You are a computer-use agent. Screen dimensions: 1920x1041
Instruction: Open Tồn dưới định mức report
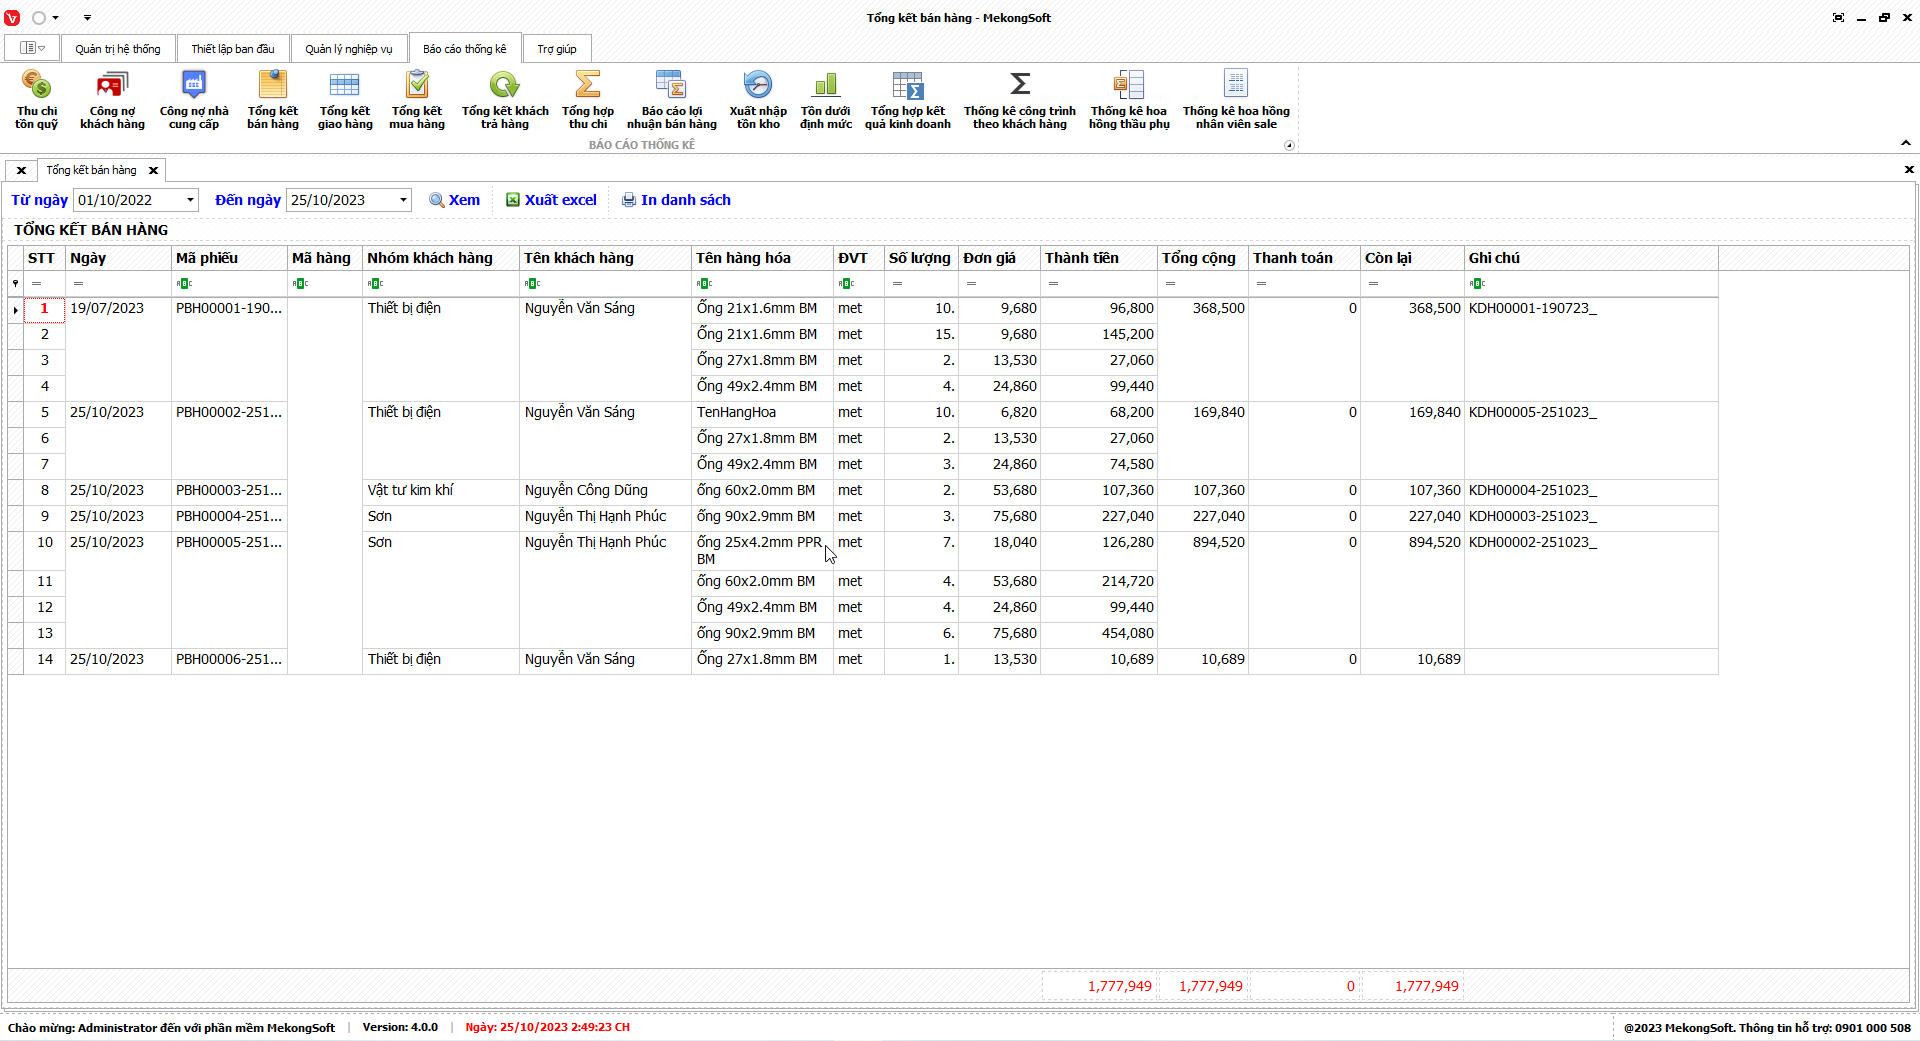[825, 98]
